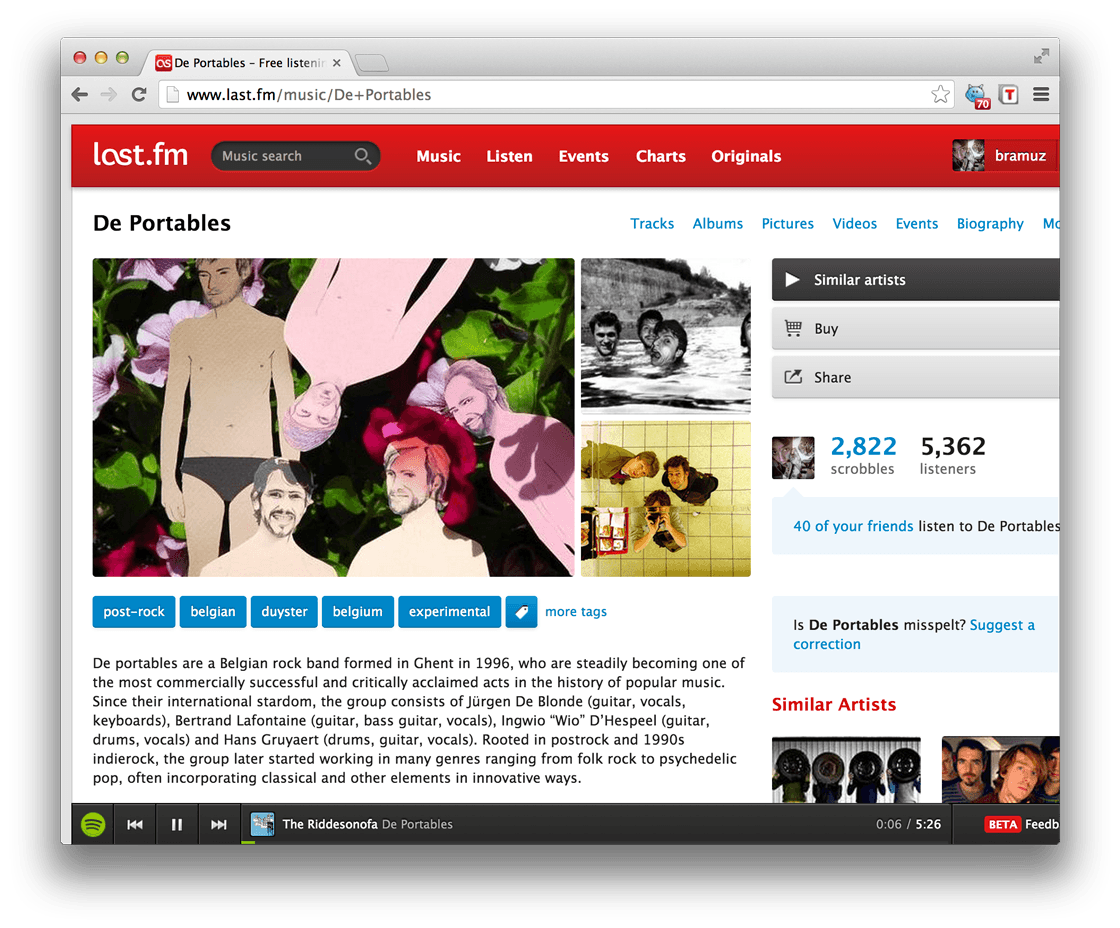Select the experimental tag
Screen dimensions: 1120x928
449,612
